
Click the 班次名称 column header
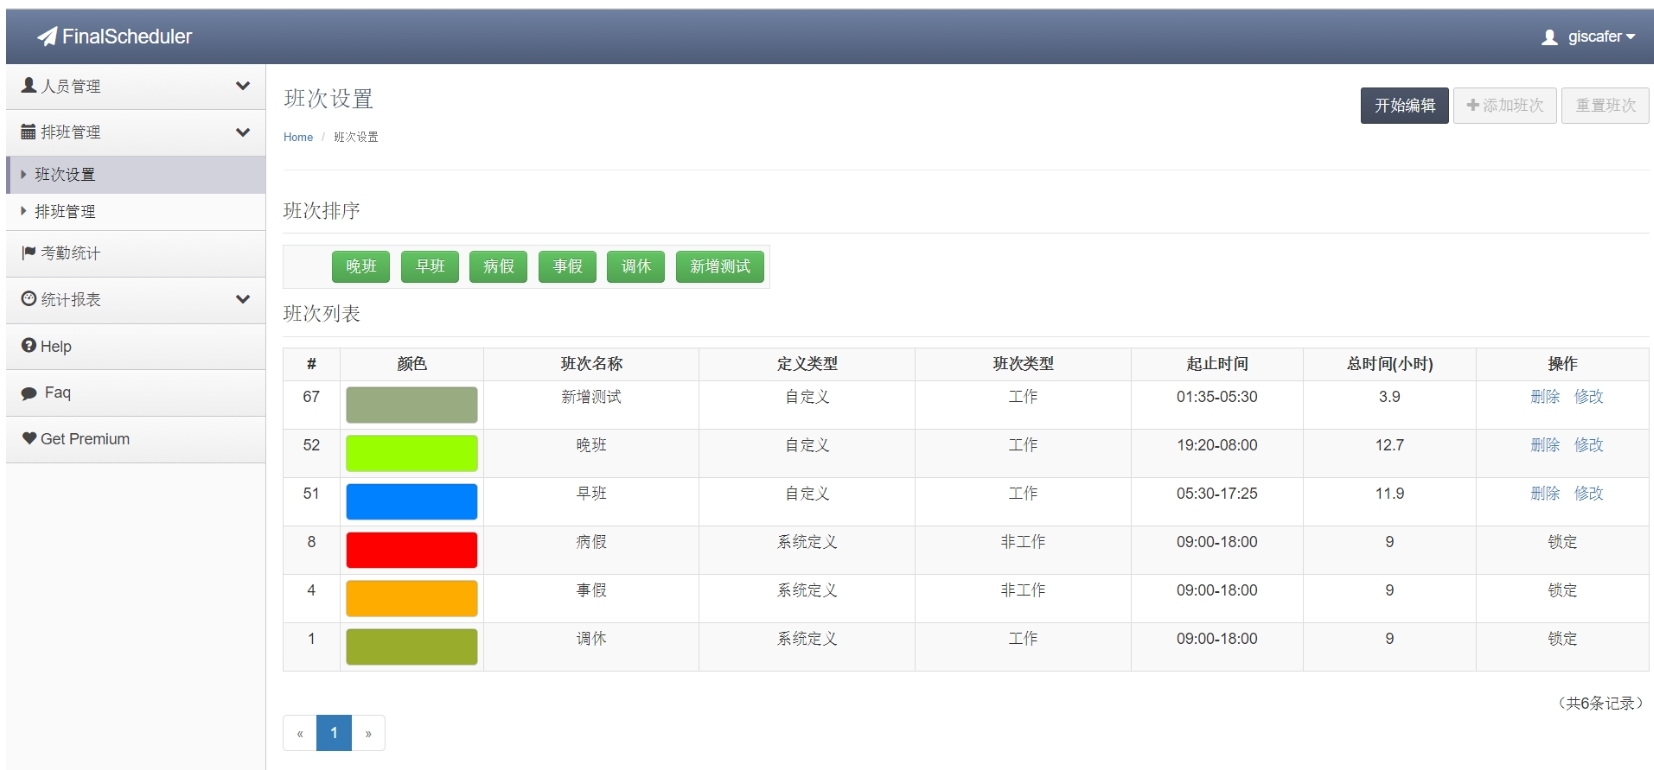click(591, 364)
